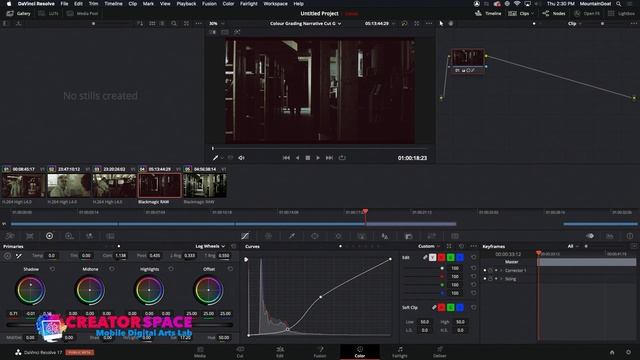
Task: Select the Curves palette icon
Action: point(245,236)
